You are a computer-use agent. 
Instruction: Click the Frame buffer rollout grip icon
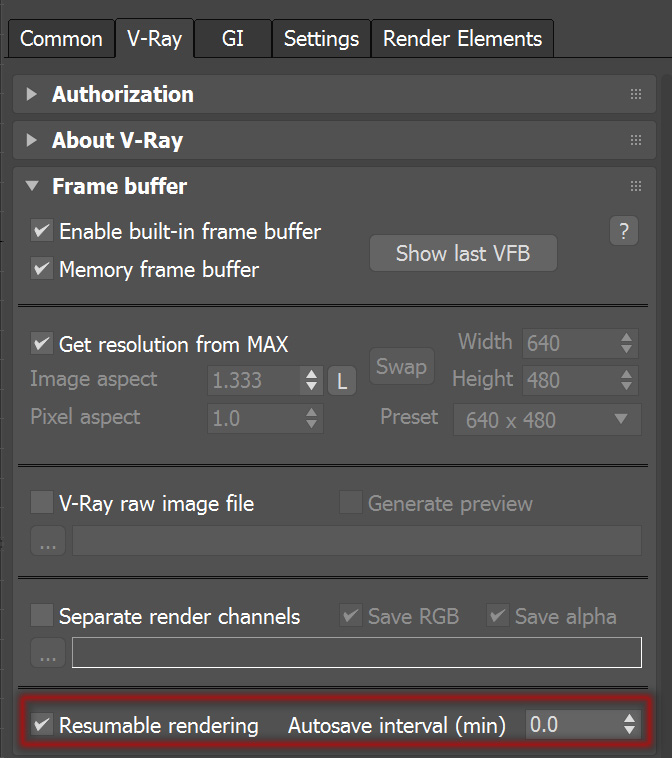click(x=636, y=186)
